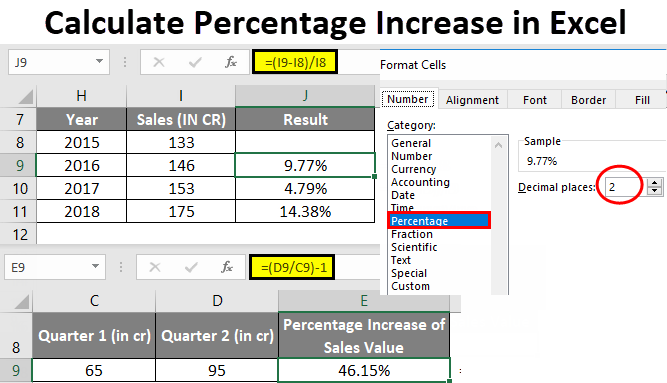Click Year cell 2017
This screenshot has height=383, width=667.
click(x=82, y=189)
